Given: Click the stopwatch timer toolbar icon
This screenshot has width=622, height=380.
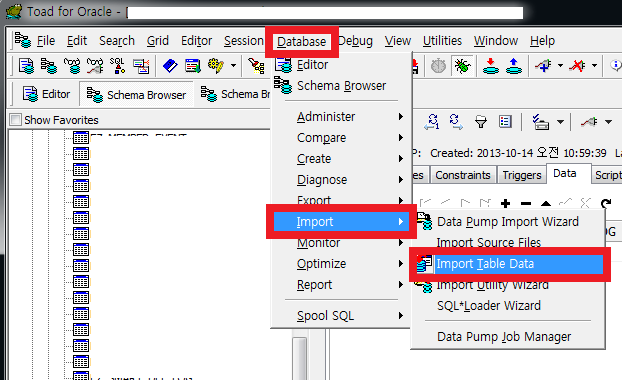Looking at the screenshot, I should pos(438,66).
